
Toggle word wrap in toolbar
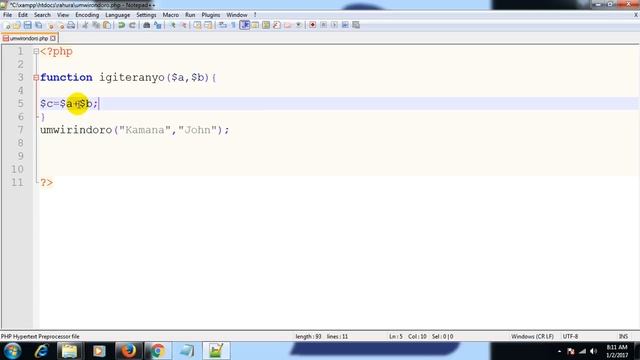tap(222, 25)
